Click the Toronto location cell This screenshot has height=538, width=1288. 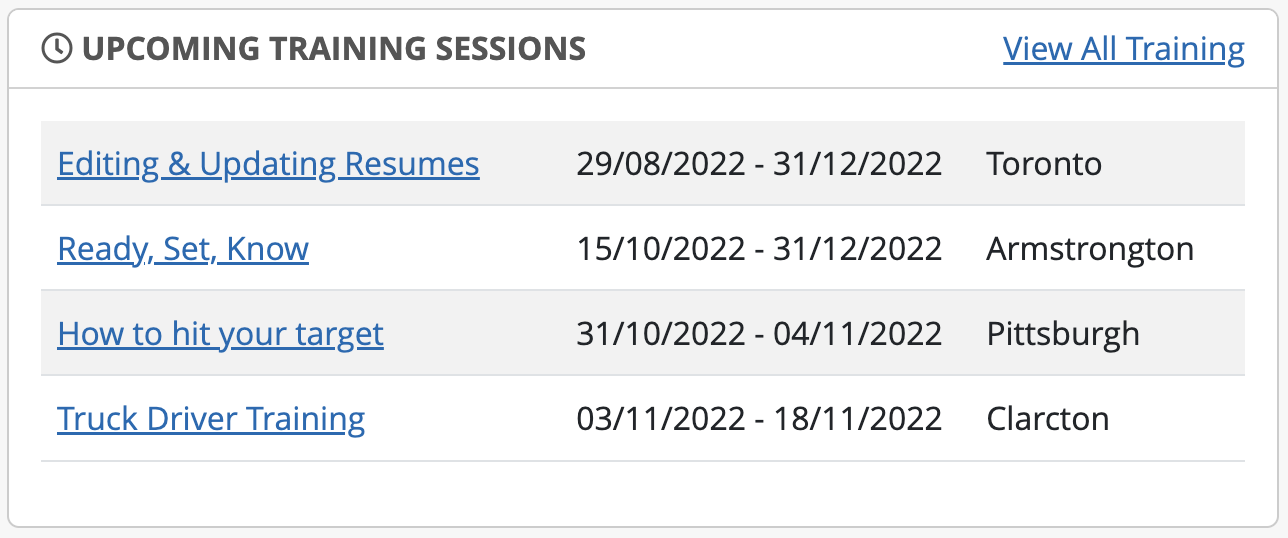(1044, 163)
